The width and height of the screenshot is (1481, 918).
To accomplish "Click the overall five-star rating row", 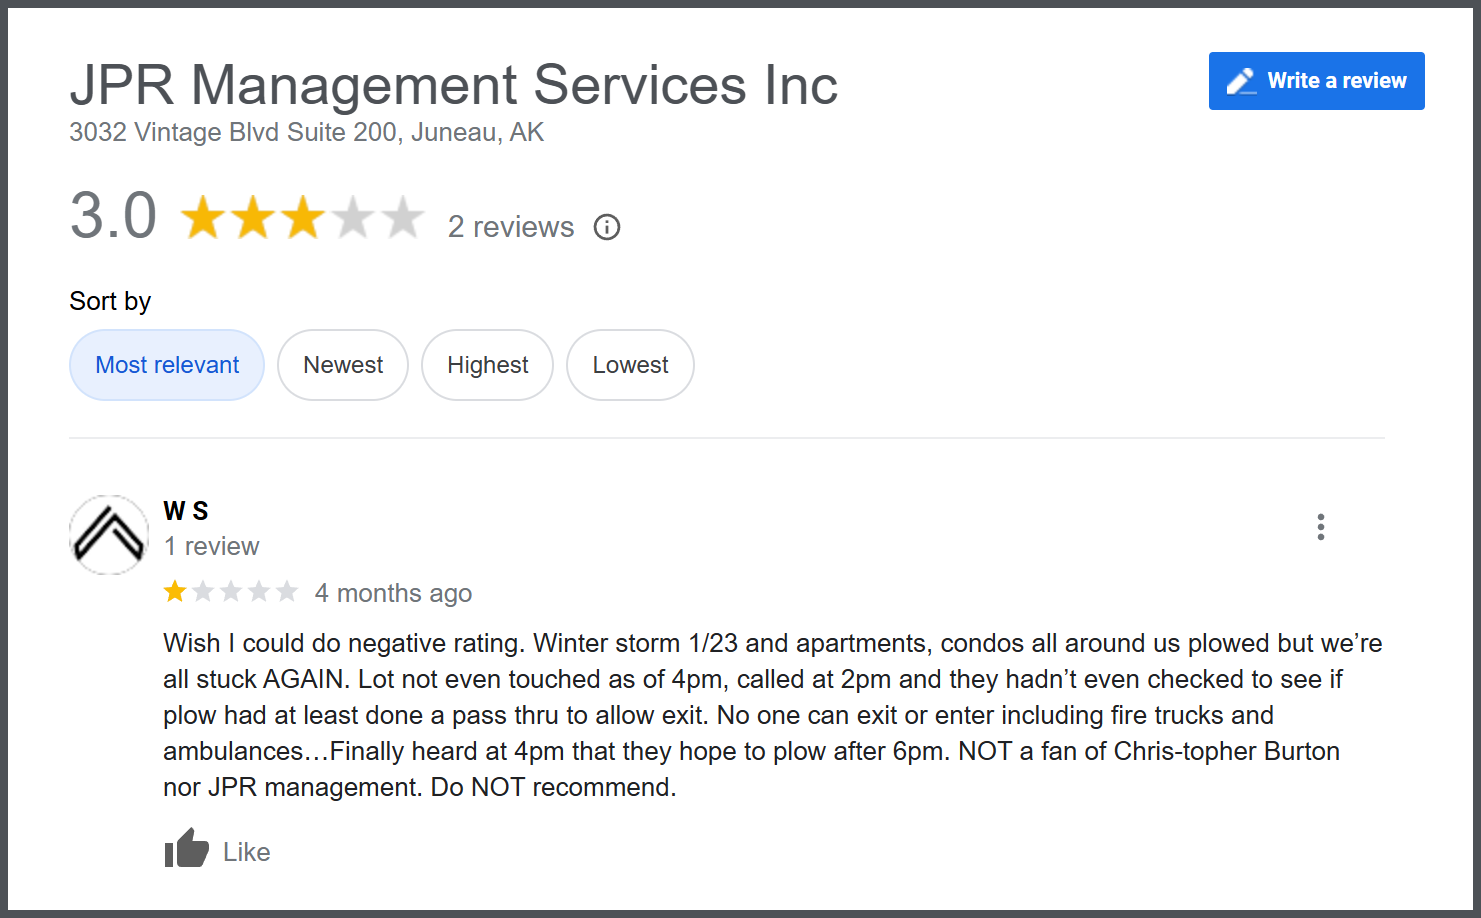I will [302, 218].
